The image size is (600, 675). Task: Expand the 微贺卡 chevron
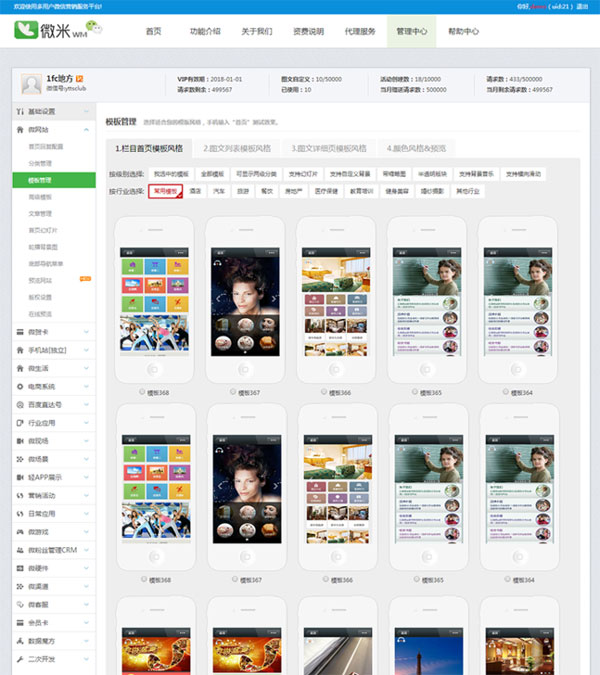(86, 332)
